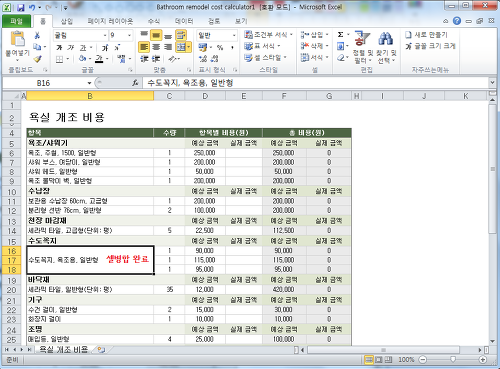Click 새로 만들기 New button

(426, 35)
